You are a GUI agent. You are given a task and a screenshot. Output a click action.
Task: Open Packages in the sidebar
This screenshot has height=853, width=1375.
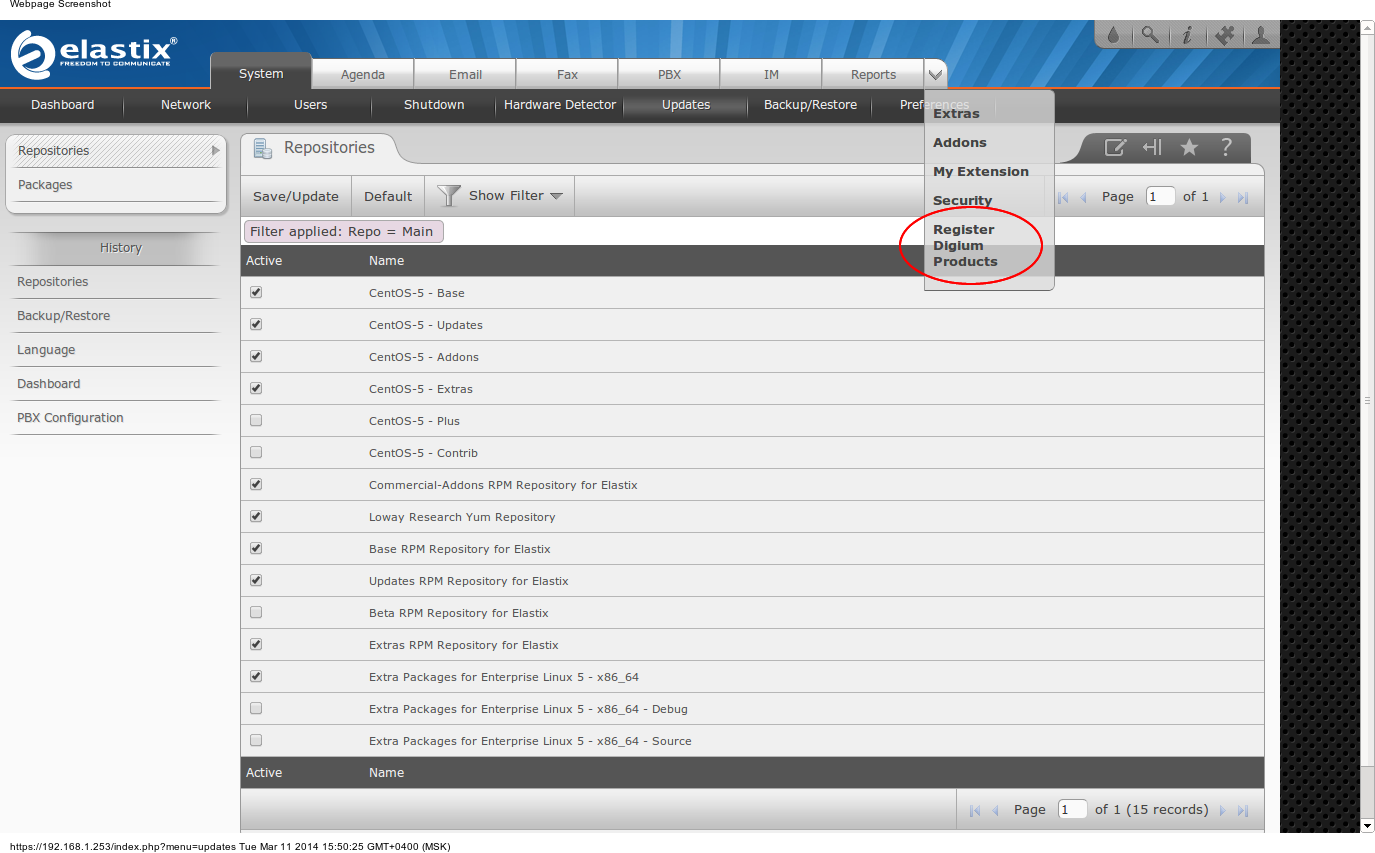tap(45, 185)
